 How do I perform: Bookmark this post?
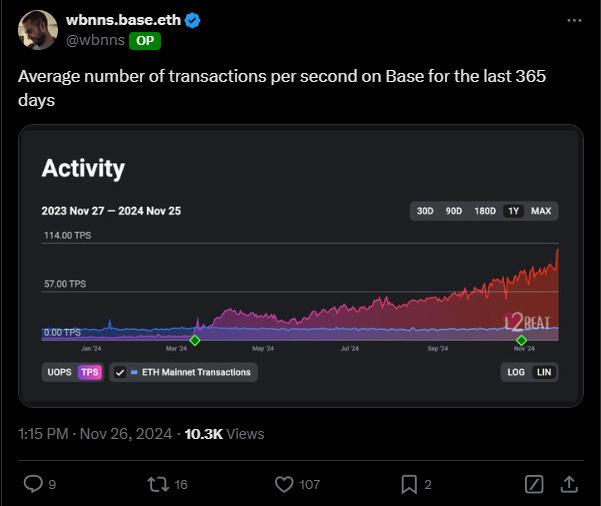pos(409,484)
